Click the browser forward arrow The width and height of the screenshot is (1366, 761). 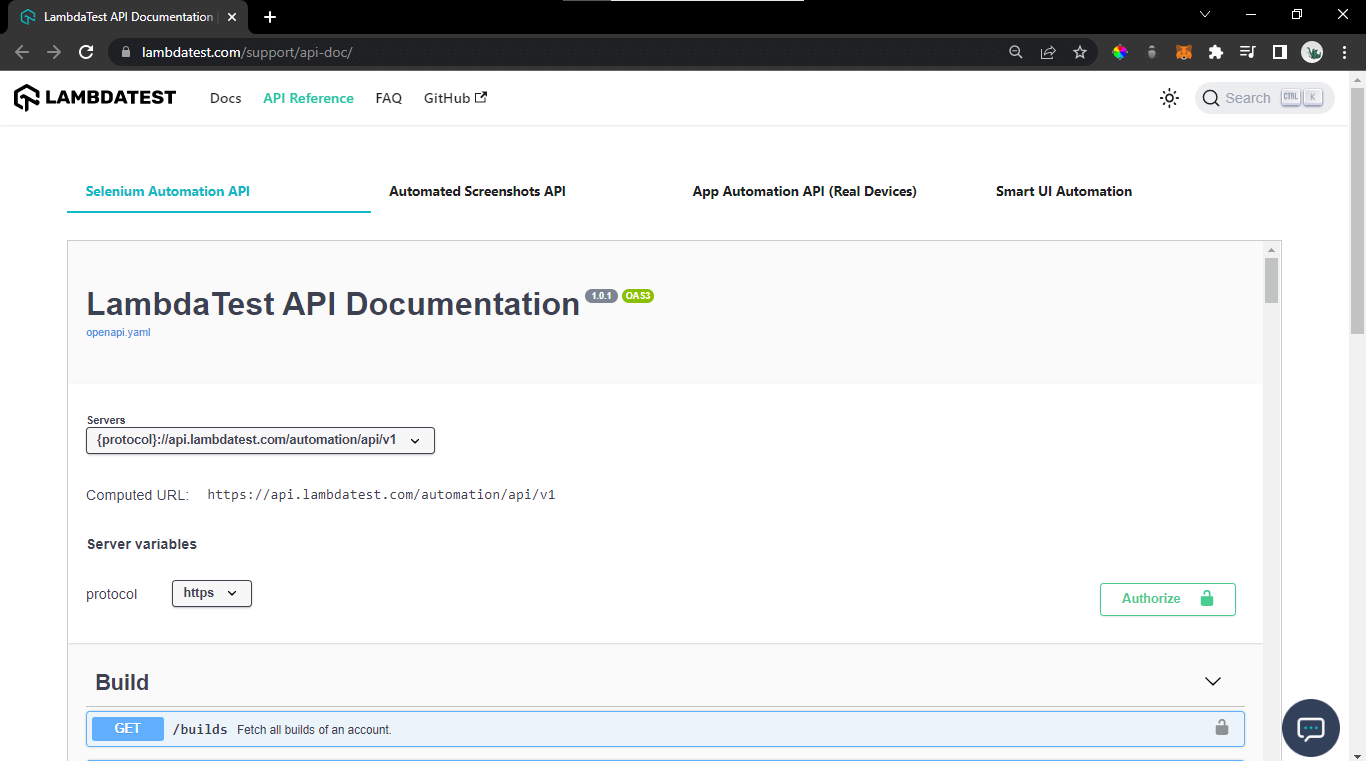(54, 52)
